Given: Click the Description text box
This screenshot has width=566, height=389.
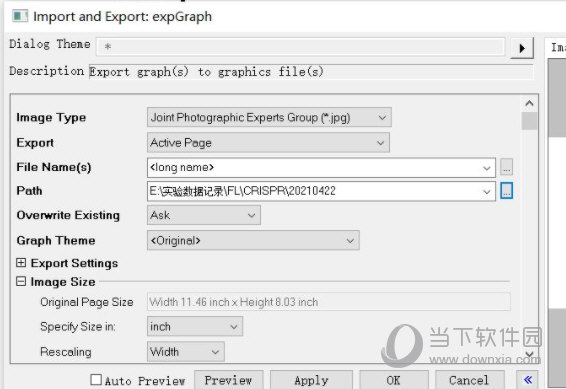Looking at the screenshot, I should [x=311, y=71].
